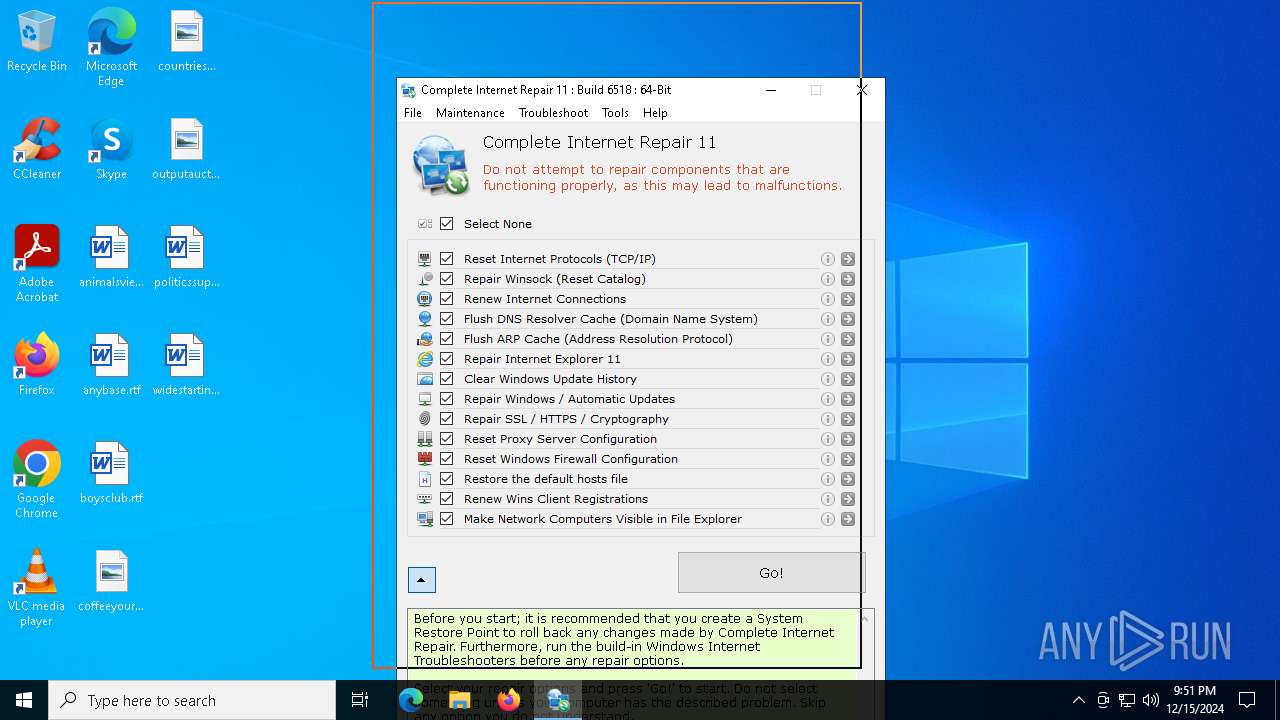
Task: Uncheck Reset Proxy Server Configuration
Action: (447, 439)
